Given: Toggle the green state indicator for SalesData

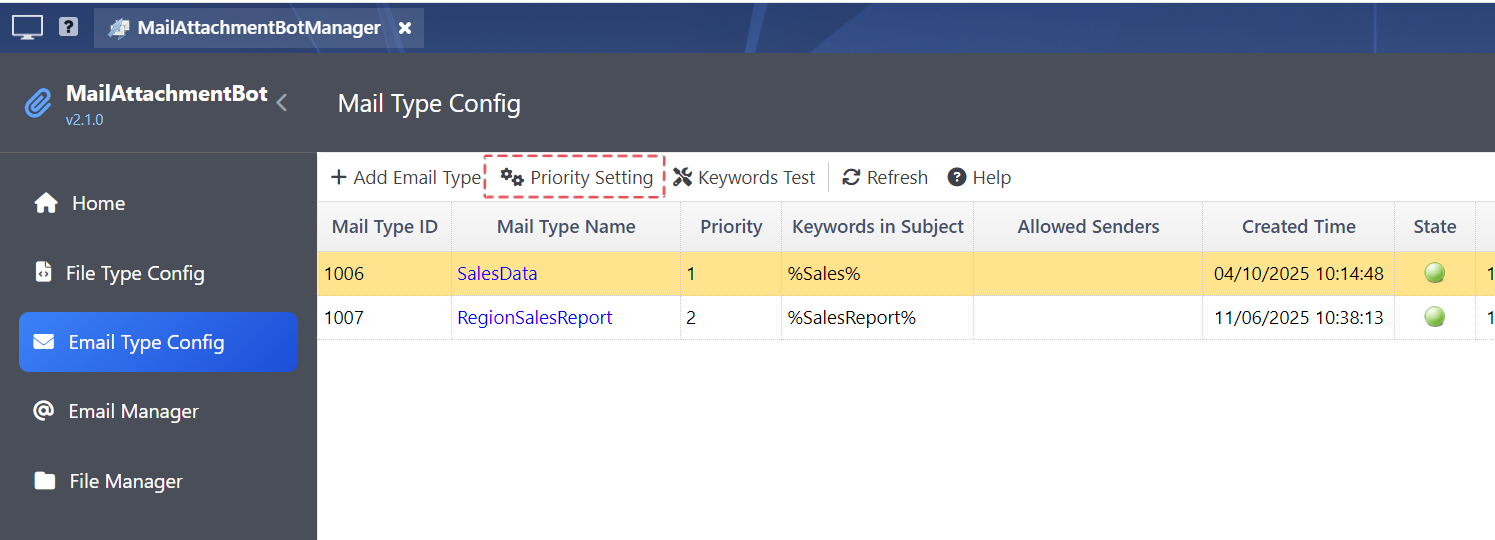Looking at the screenshot, I should 1434,273.
